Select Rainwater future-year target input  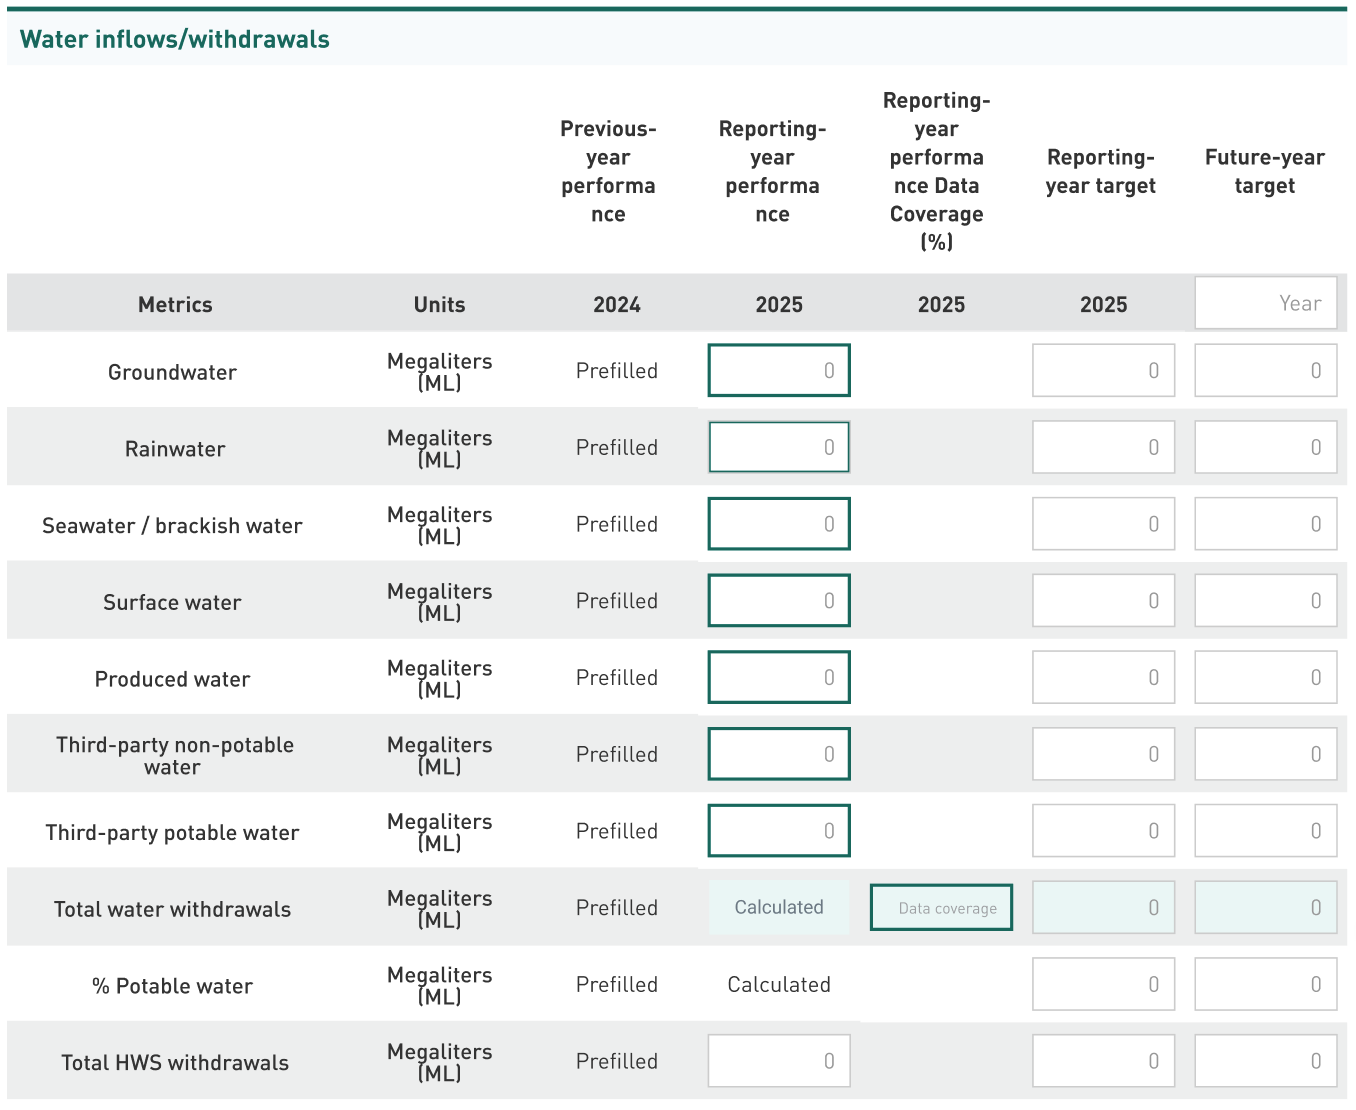(x=1265, y=447)
